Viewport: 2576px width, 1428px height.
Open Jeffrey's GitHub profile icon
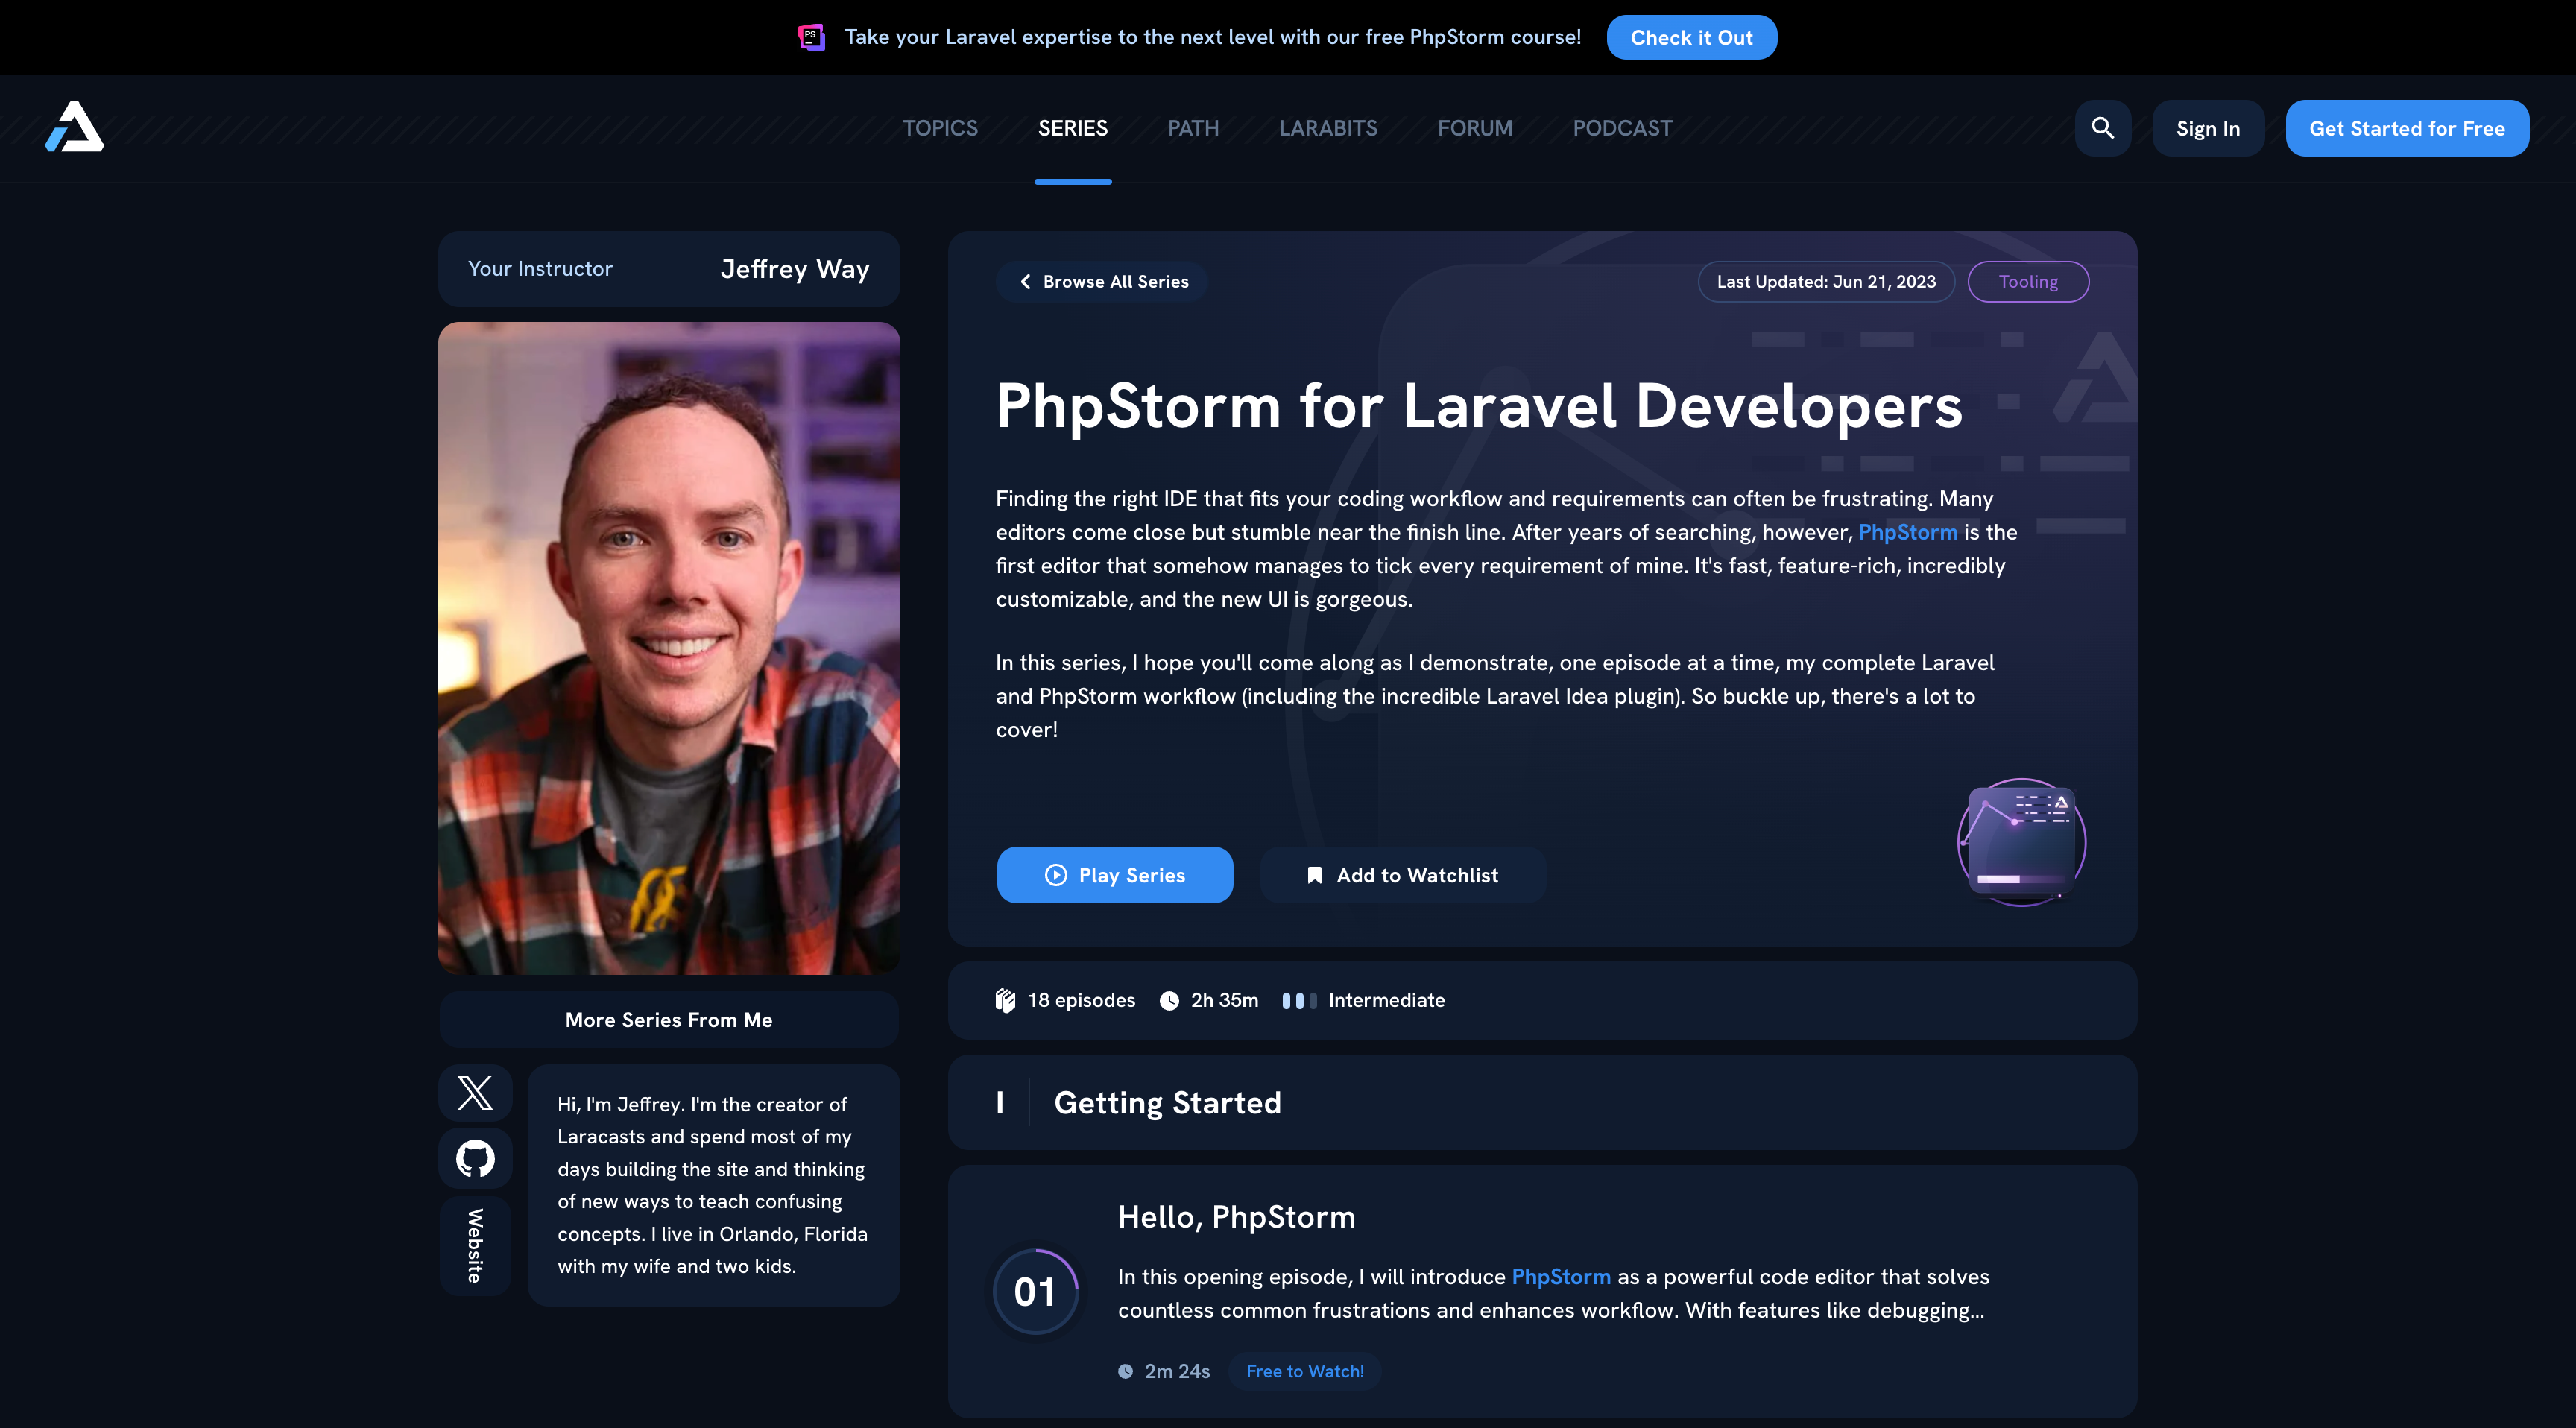(475, 1158)
